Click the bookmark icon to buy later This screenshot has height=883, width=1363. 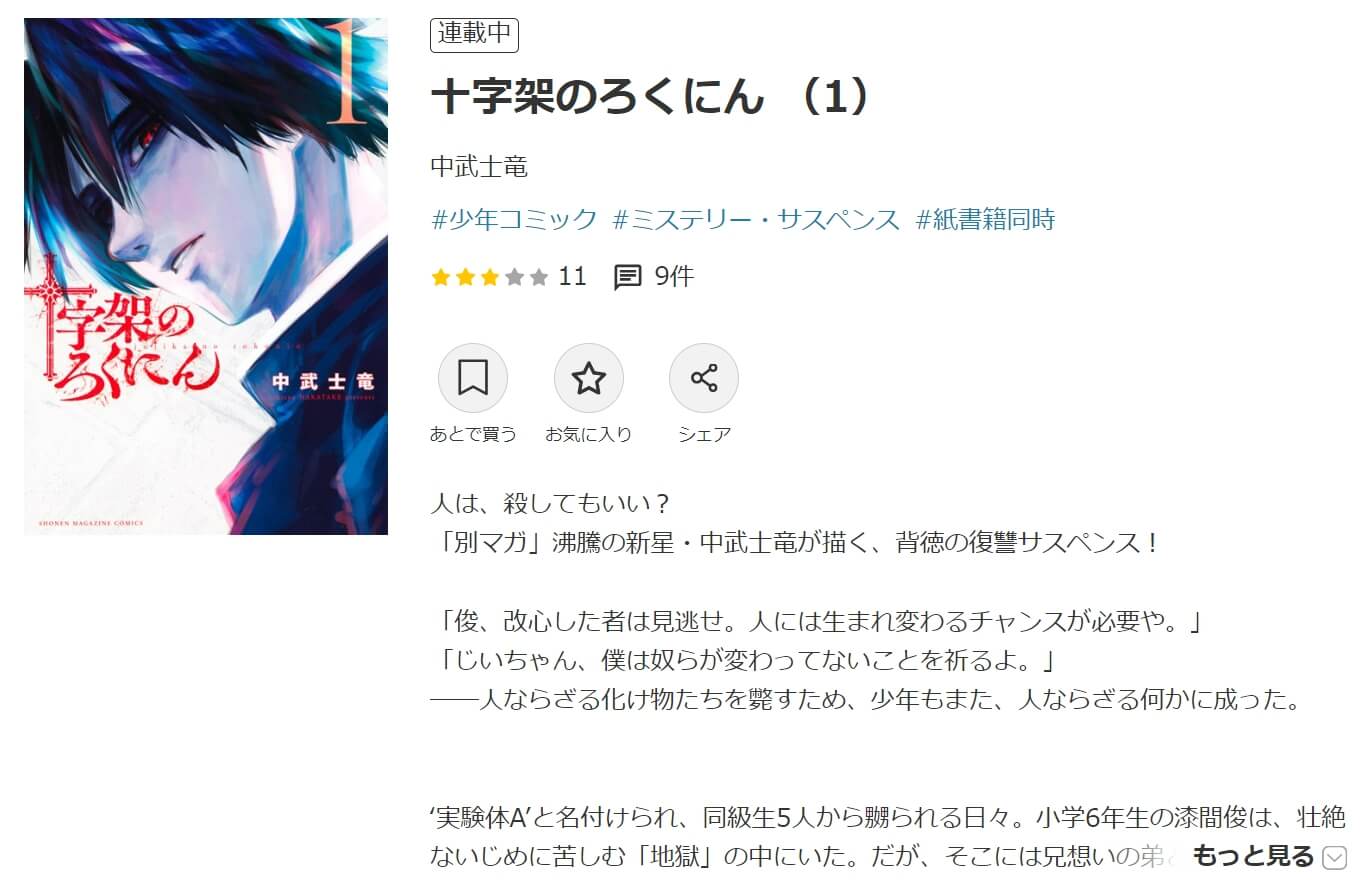point(473,379)
